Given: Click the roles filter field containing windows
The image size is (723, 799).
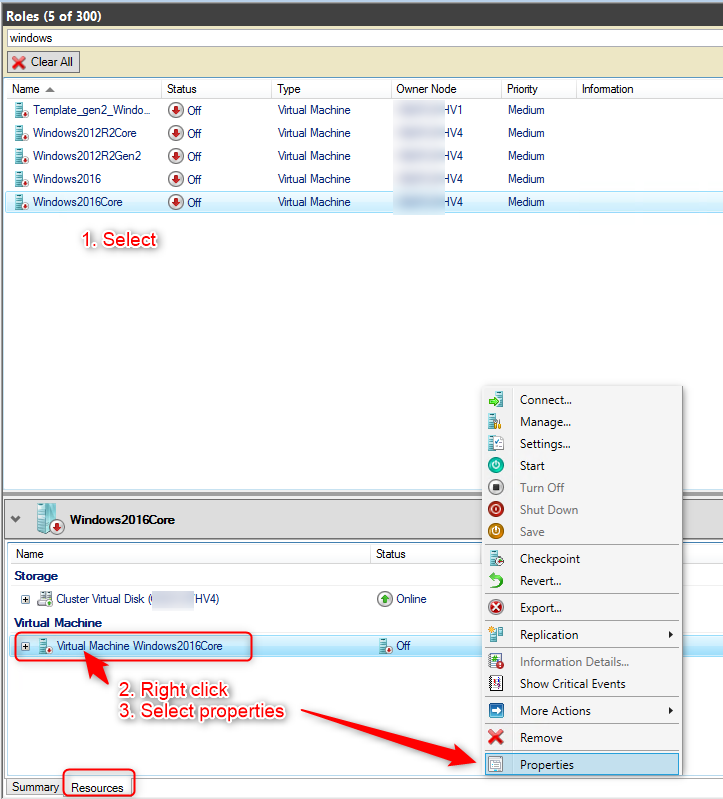Looking at the screenshot, I should [x=365, y=38].
